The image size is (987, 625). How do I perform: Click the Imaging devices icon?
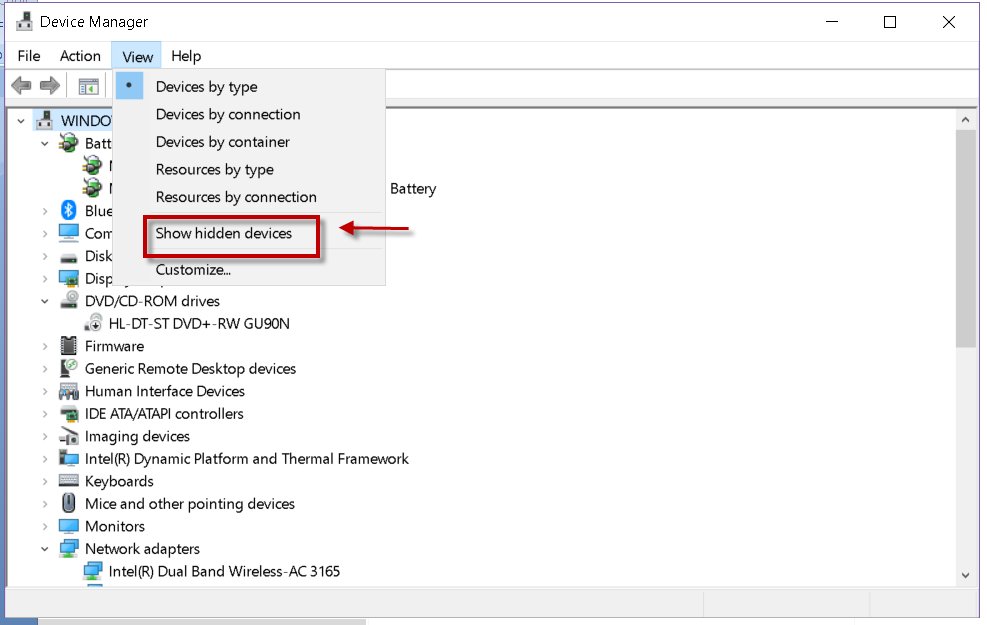click(69, 436)
